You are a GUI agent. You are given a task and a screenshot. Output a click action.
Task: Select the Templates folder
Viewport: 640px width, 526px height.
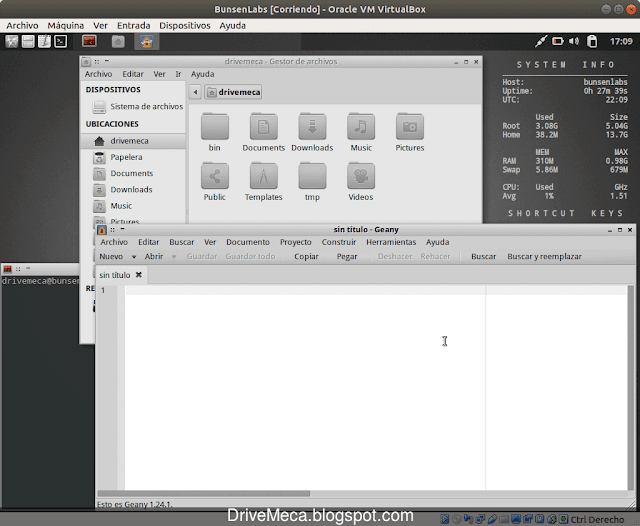[264, 182]
